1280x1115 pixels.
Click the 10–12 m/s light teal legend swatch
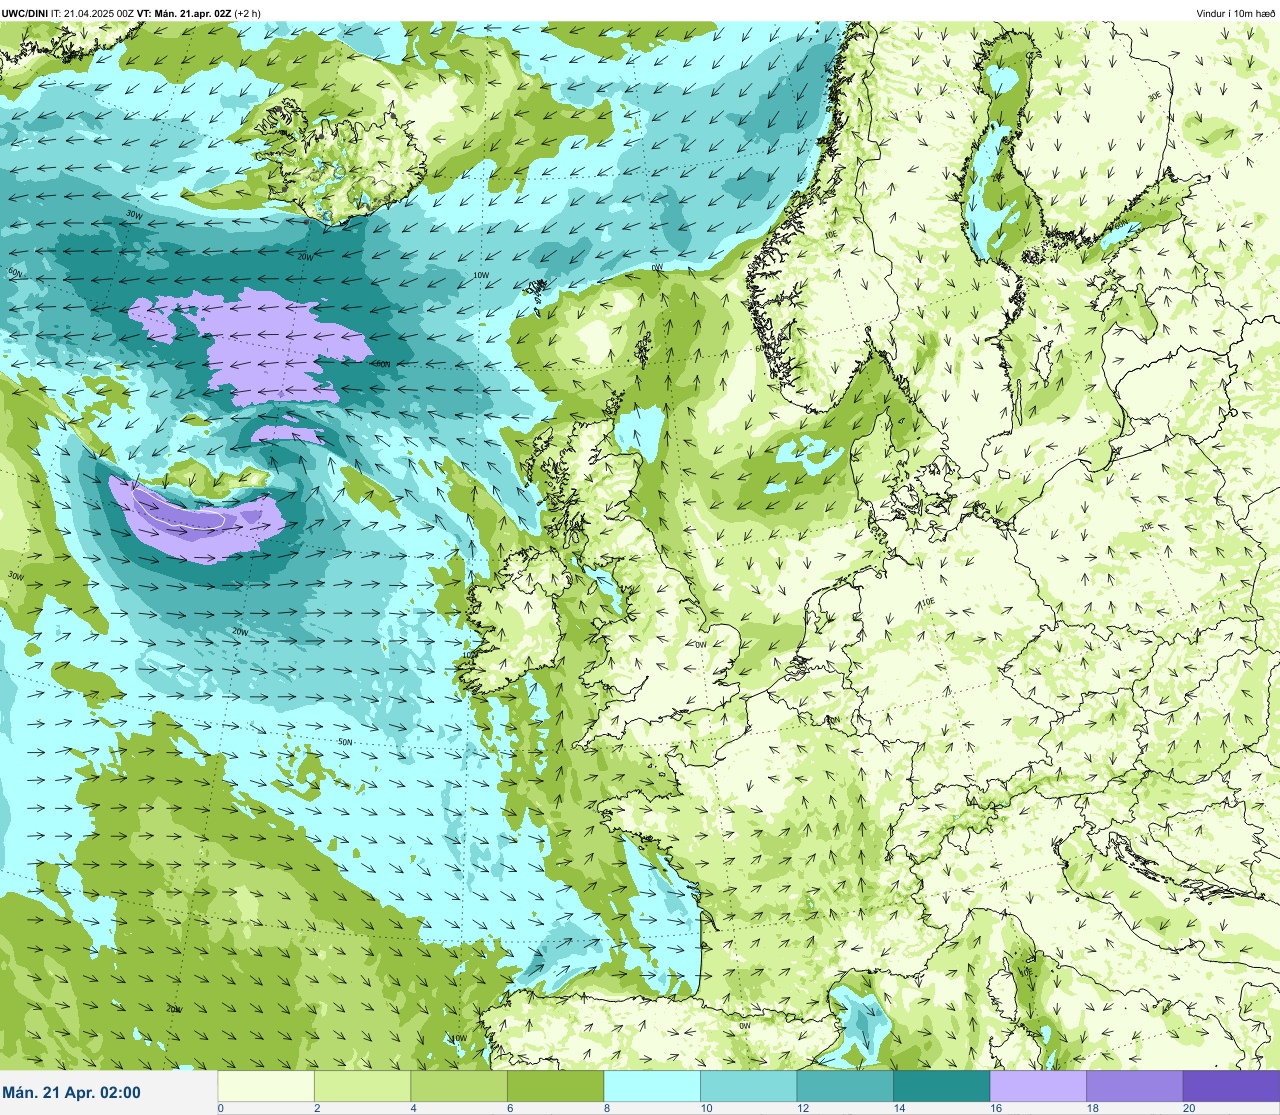pyautogui.click(x=748, y=1087)
